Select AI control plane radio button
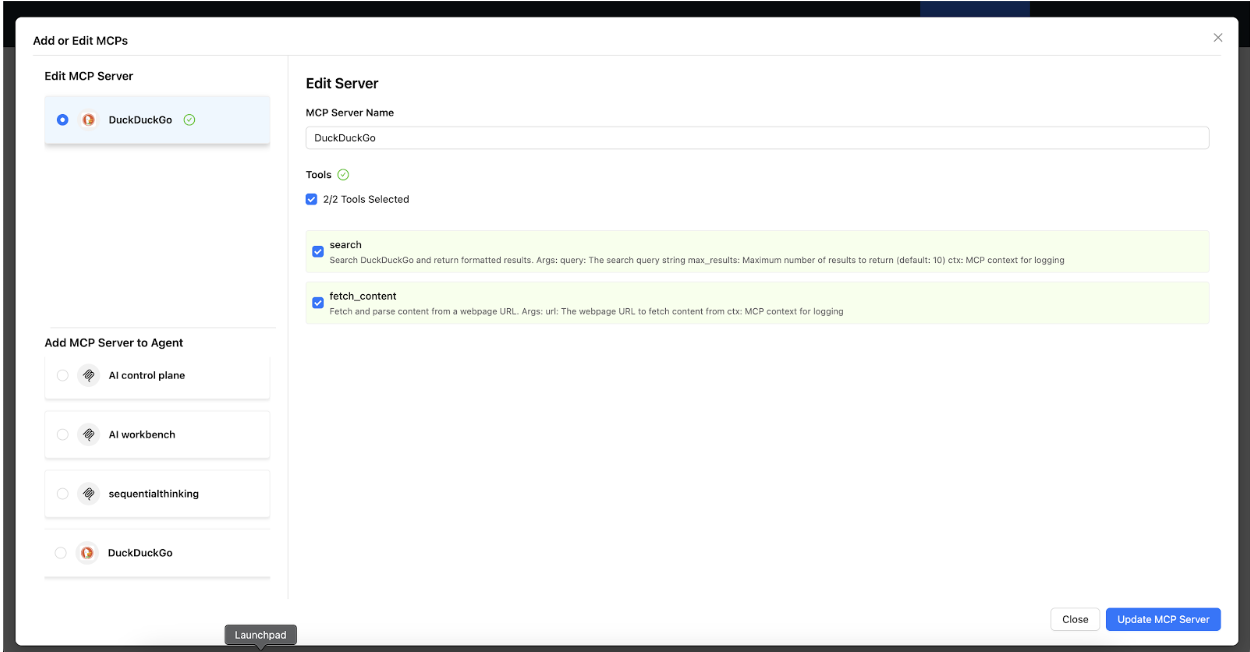 [63, 376]
